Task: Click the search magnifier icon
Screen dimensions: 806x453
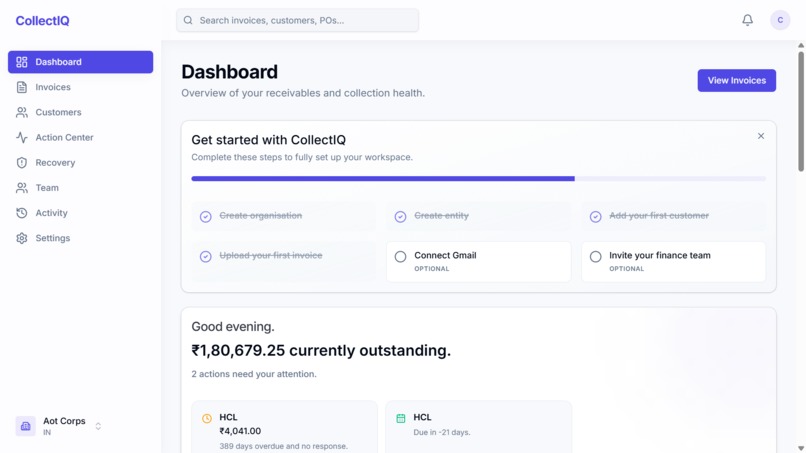Action: point(188,20)
